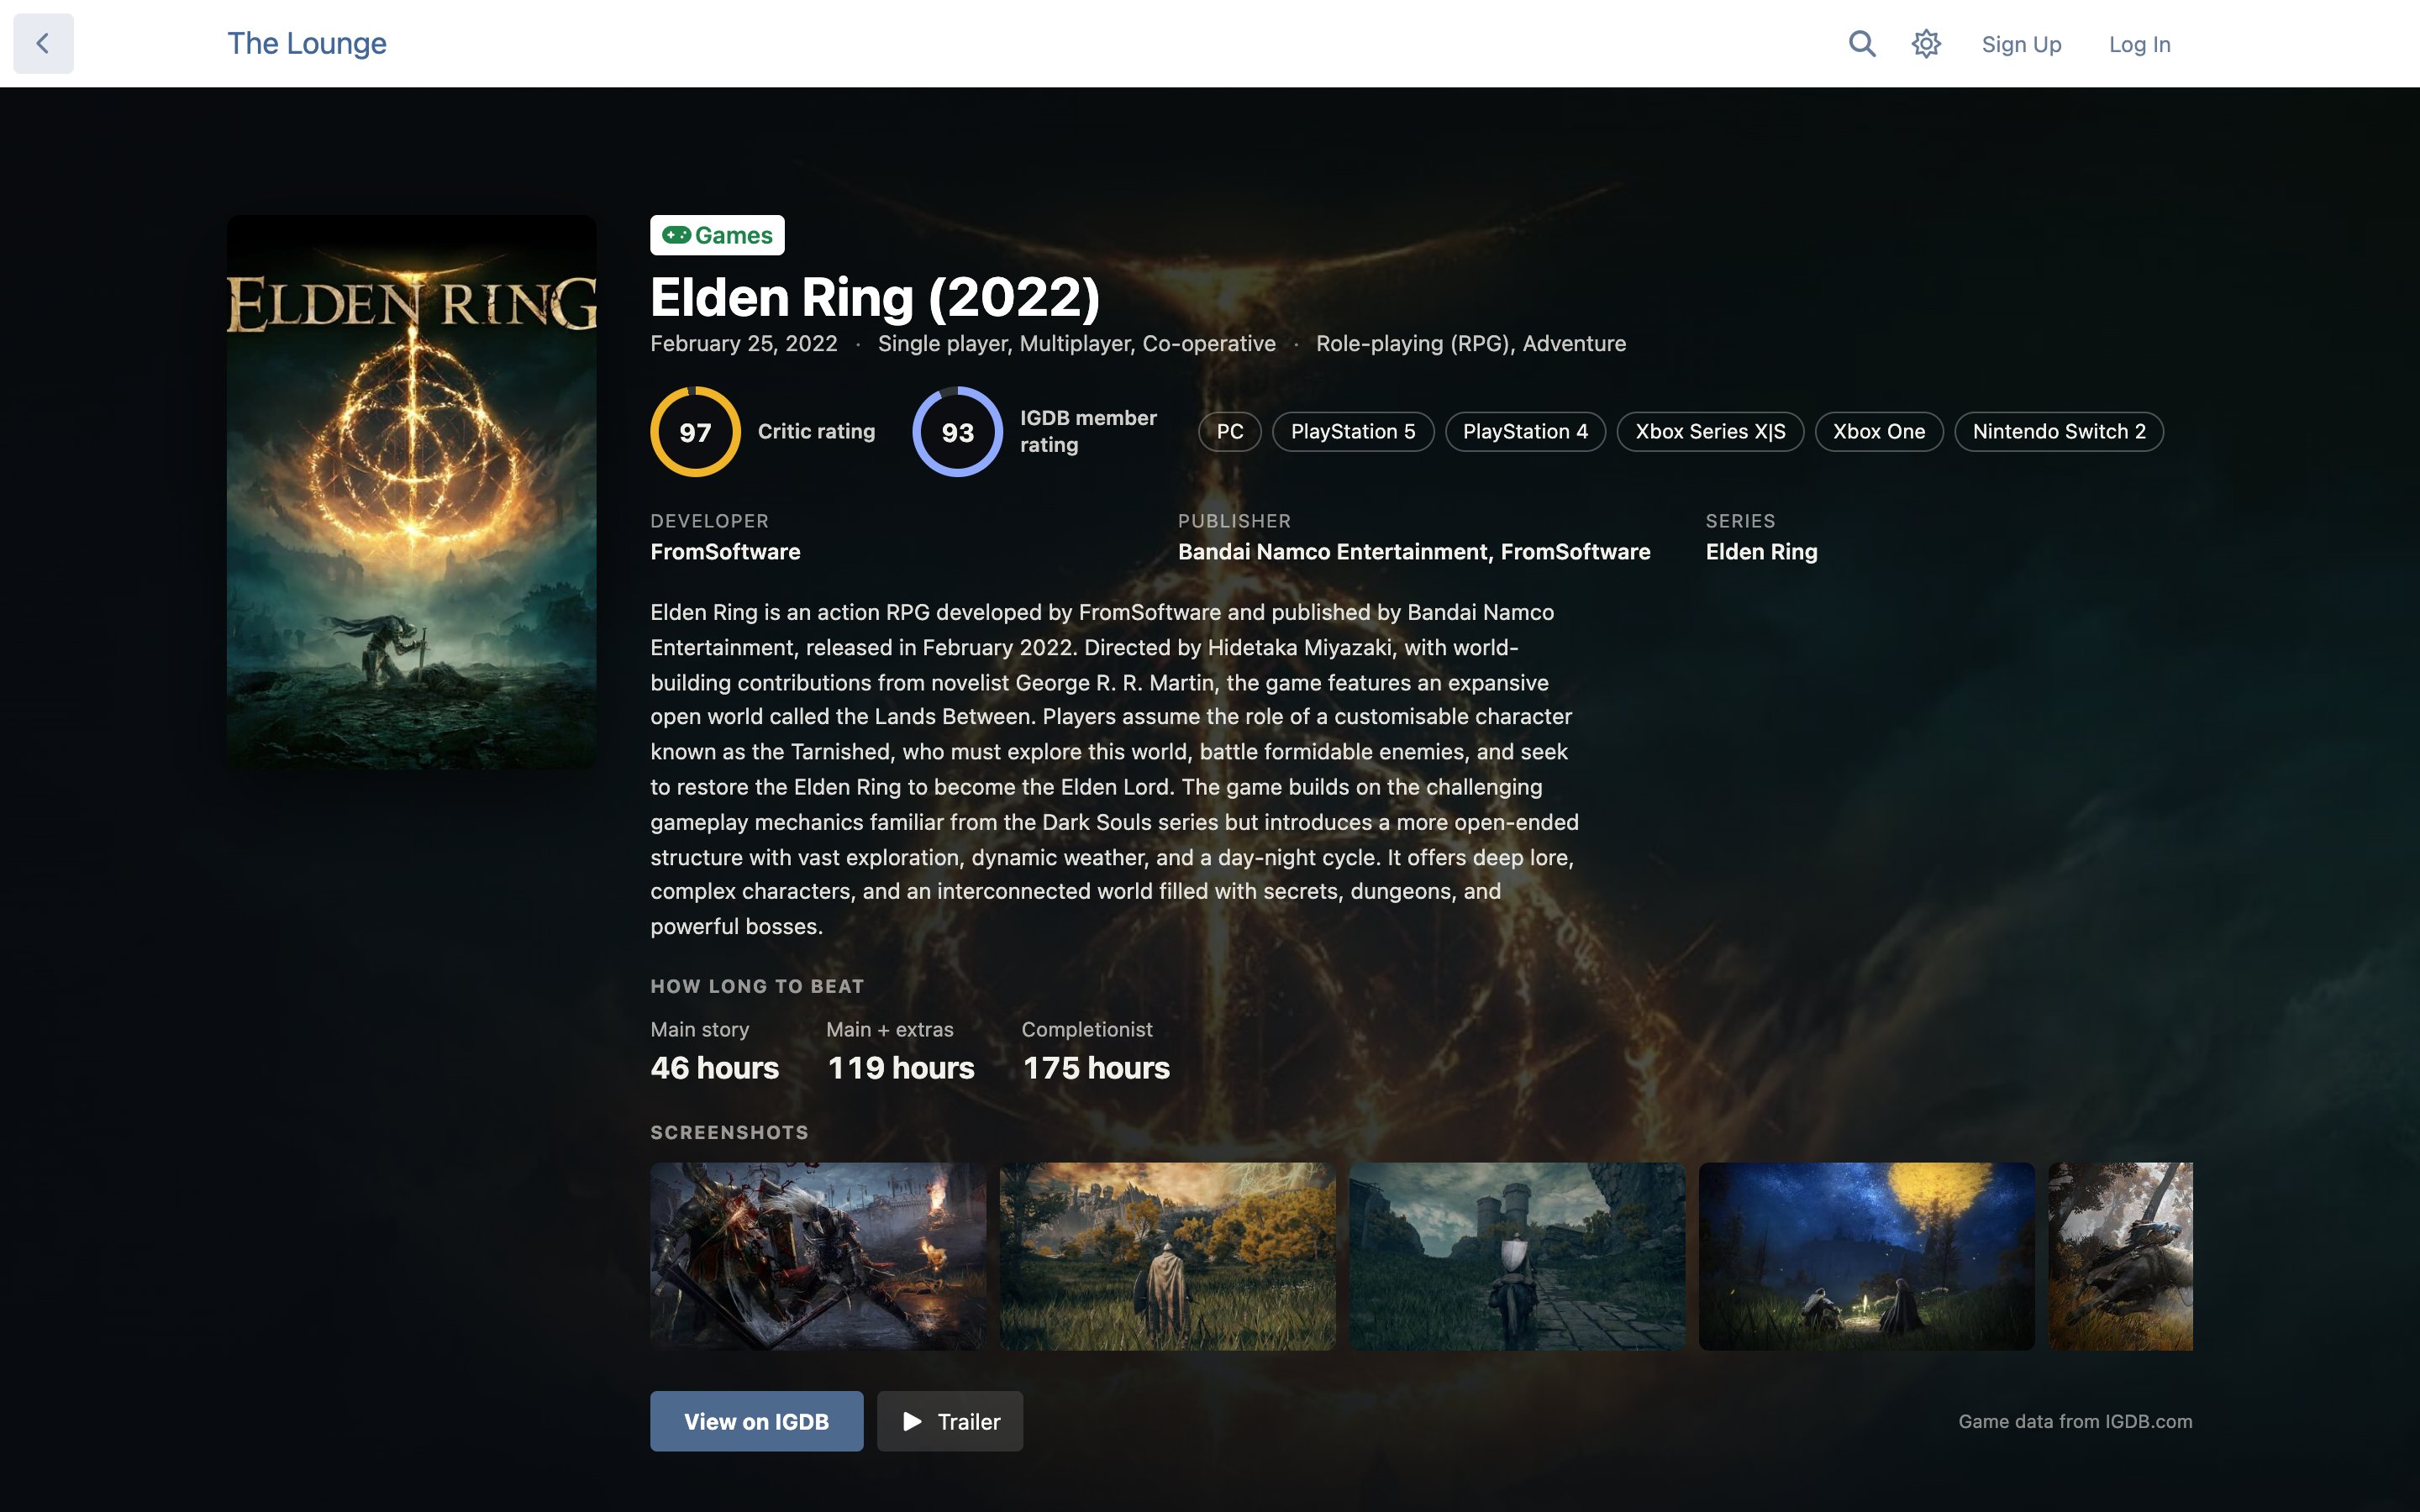Open settings via the gear icon
Screen dimensions: 2420x1512
(x=1926, y=43)
